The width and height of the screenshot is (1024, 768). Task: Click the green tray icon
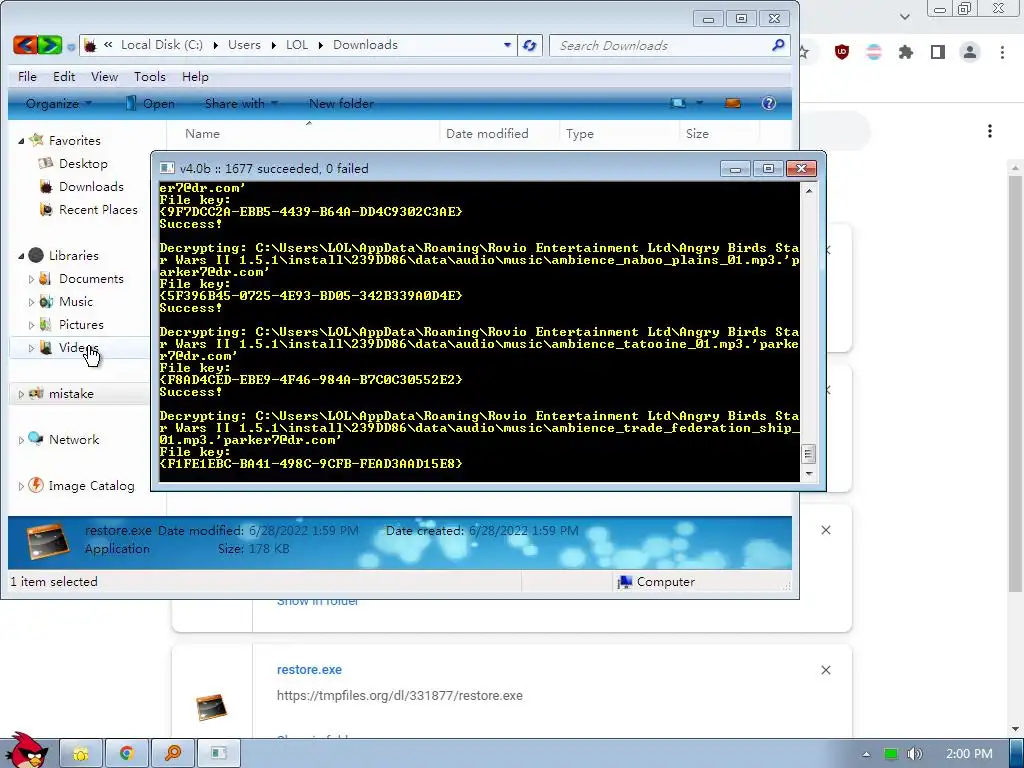point(890,754)
